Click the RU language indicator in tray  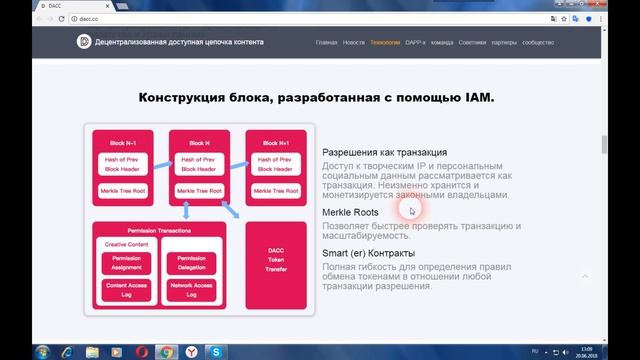click(x=535, y=351)
